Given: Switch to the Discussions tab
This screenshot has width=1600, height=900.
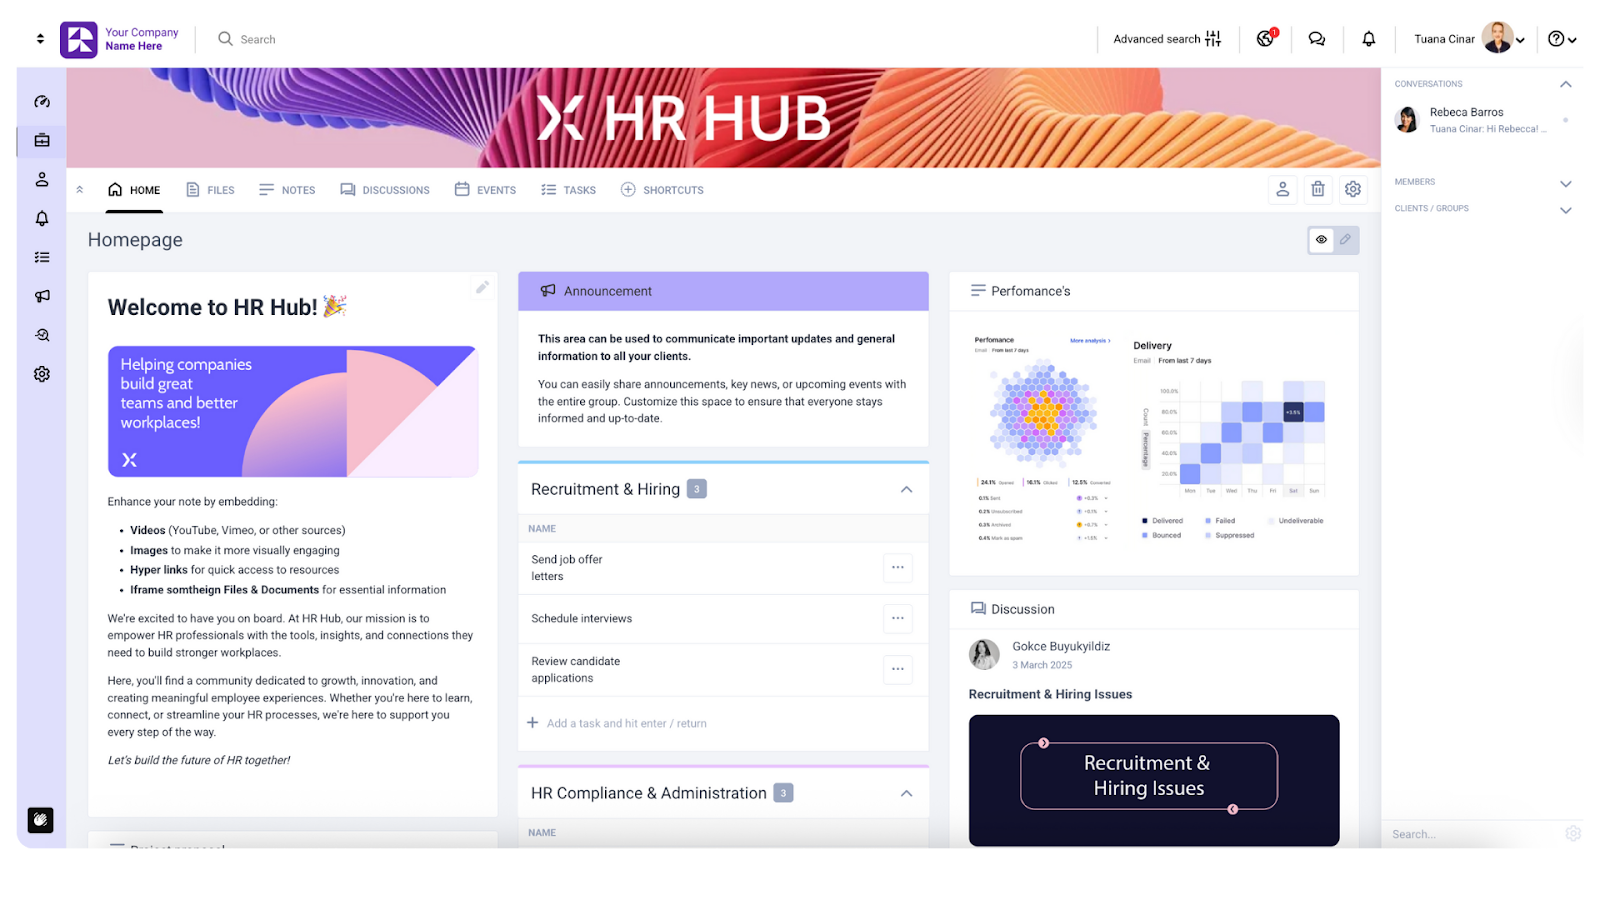Looking at the screenshot, I should (385, 189).
